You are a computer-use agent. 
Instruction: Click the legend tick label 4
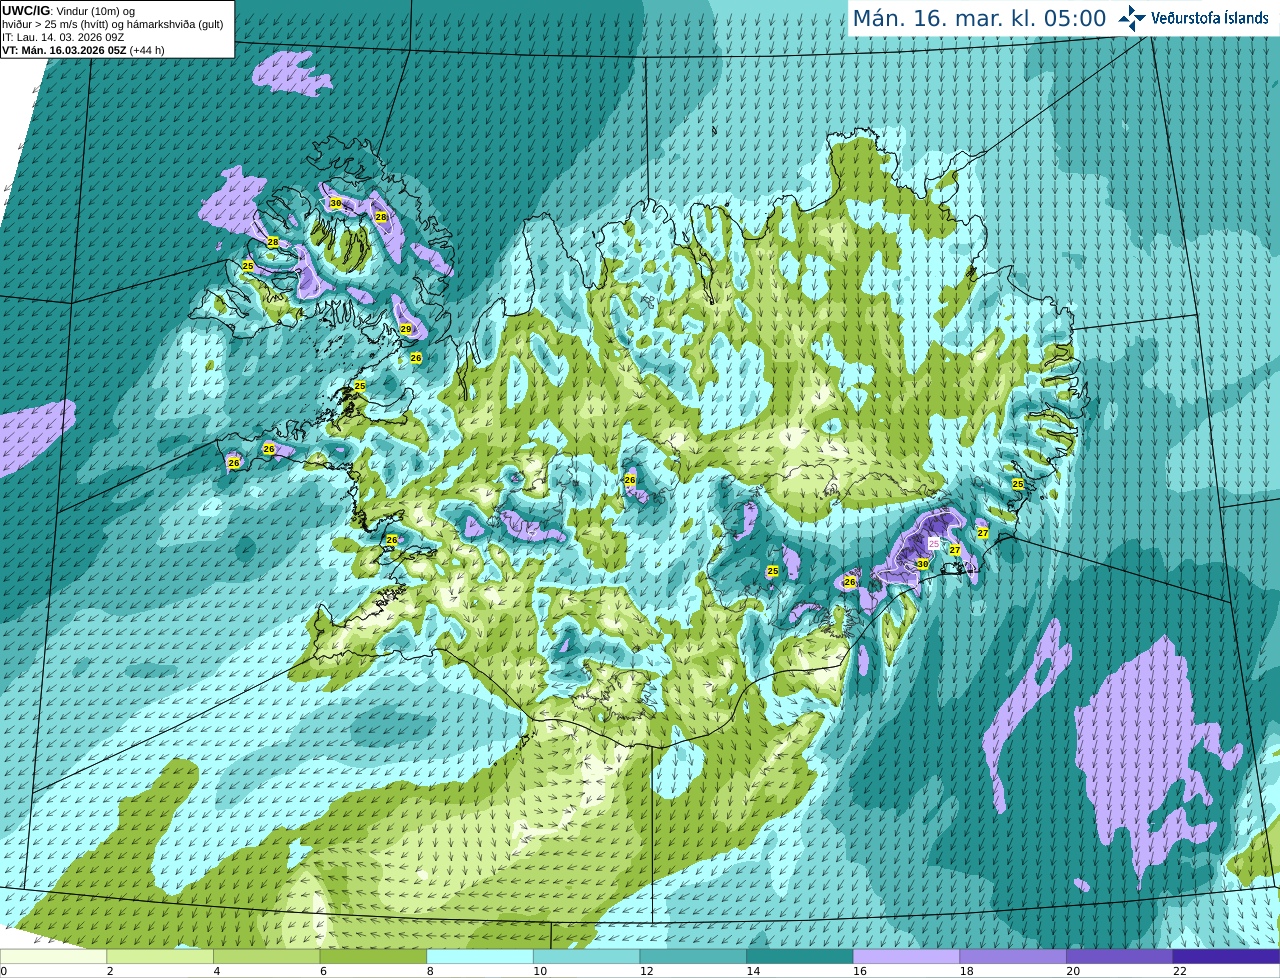coord(217,971)
